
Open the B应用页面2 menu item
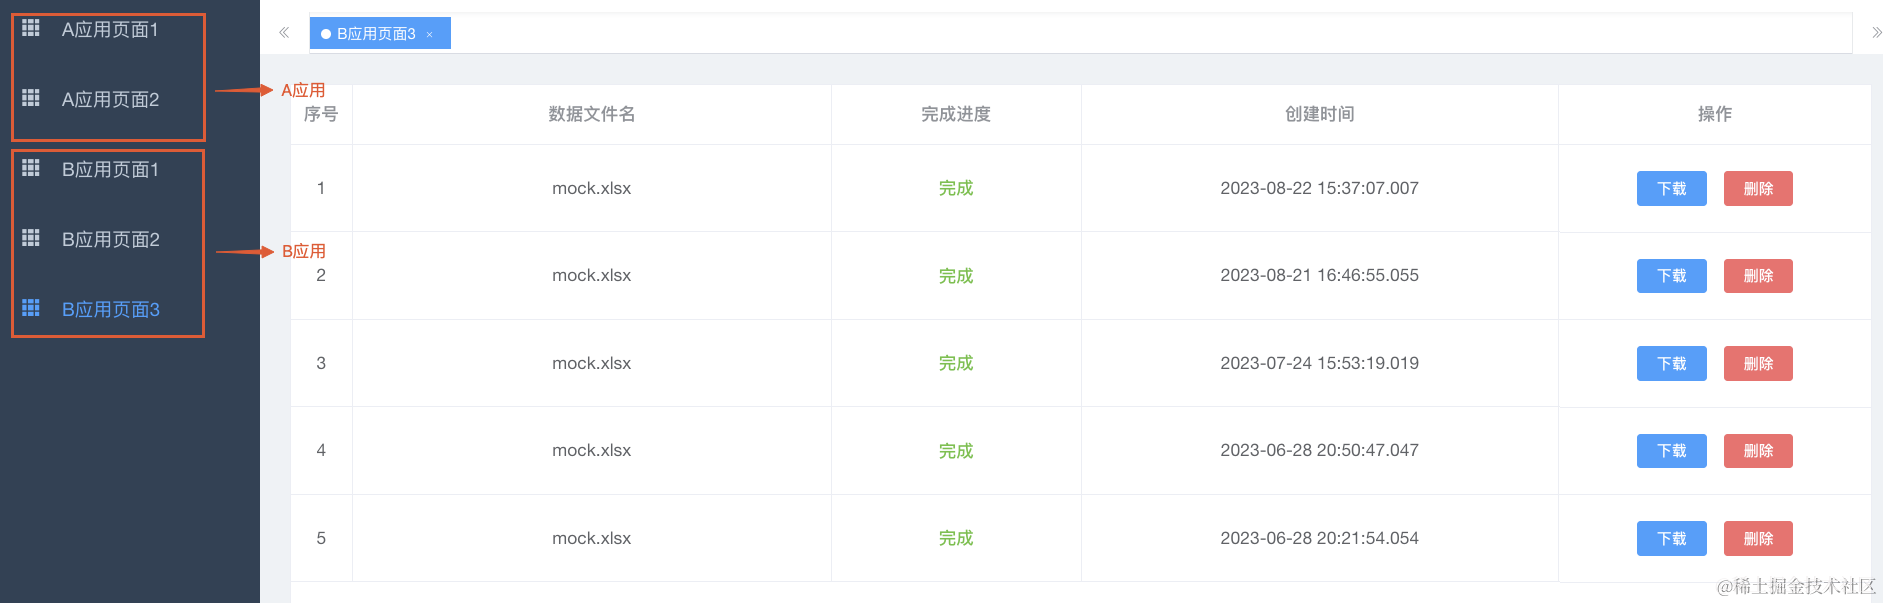click(110, 239)
